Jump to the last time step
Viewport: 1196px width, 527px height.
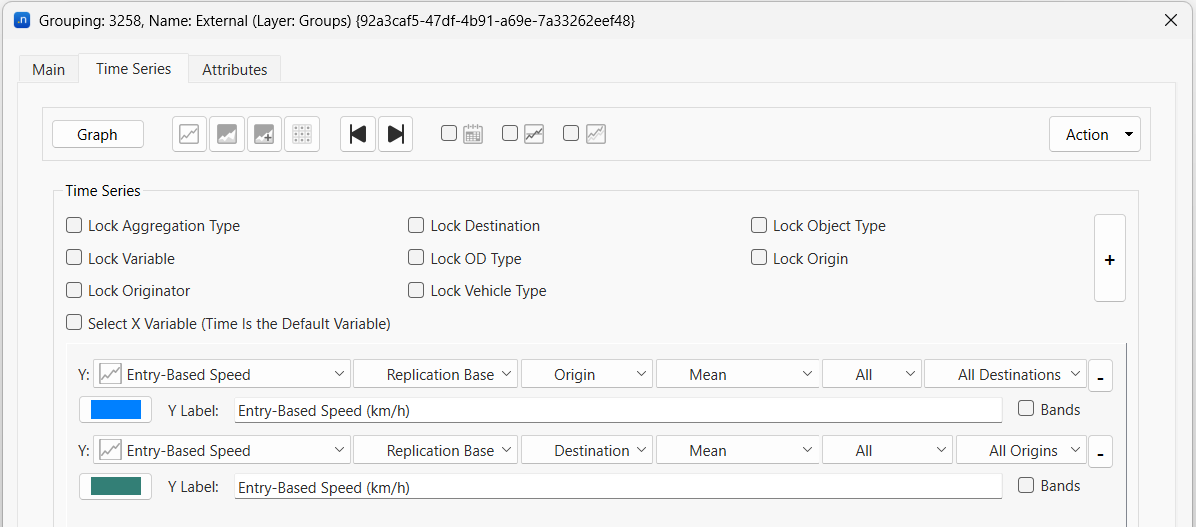[x=395, y=134]
